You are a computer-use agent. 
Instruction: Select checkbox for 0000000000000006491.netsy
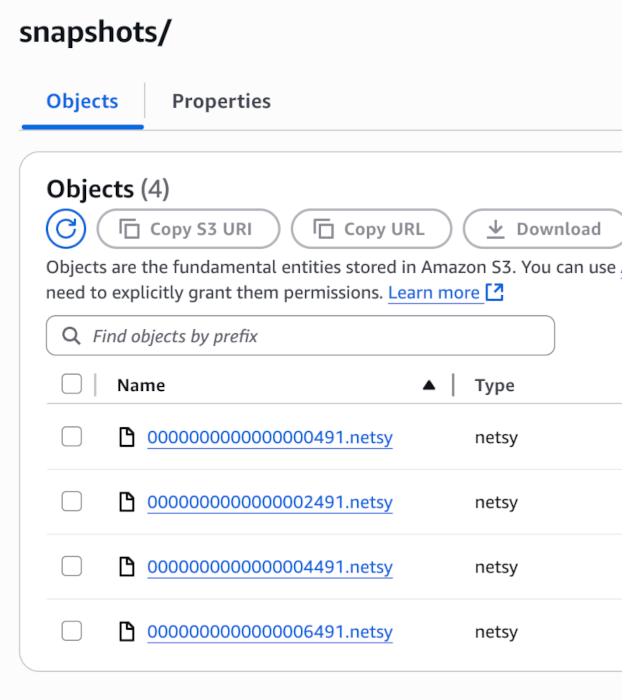pyautogui.click(x=72, y=631)
